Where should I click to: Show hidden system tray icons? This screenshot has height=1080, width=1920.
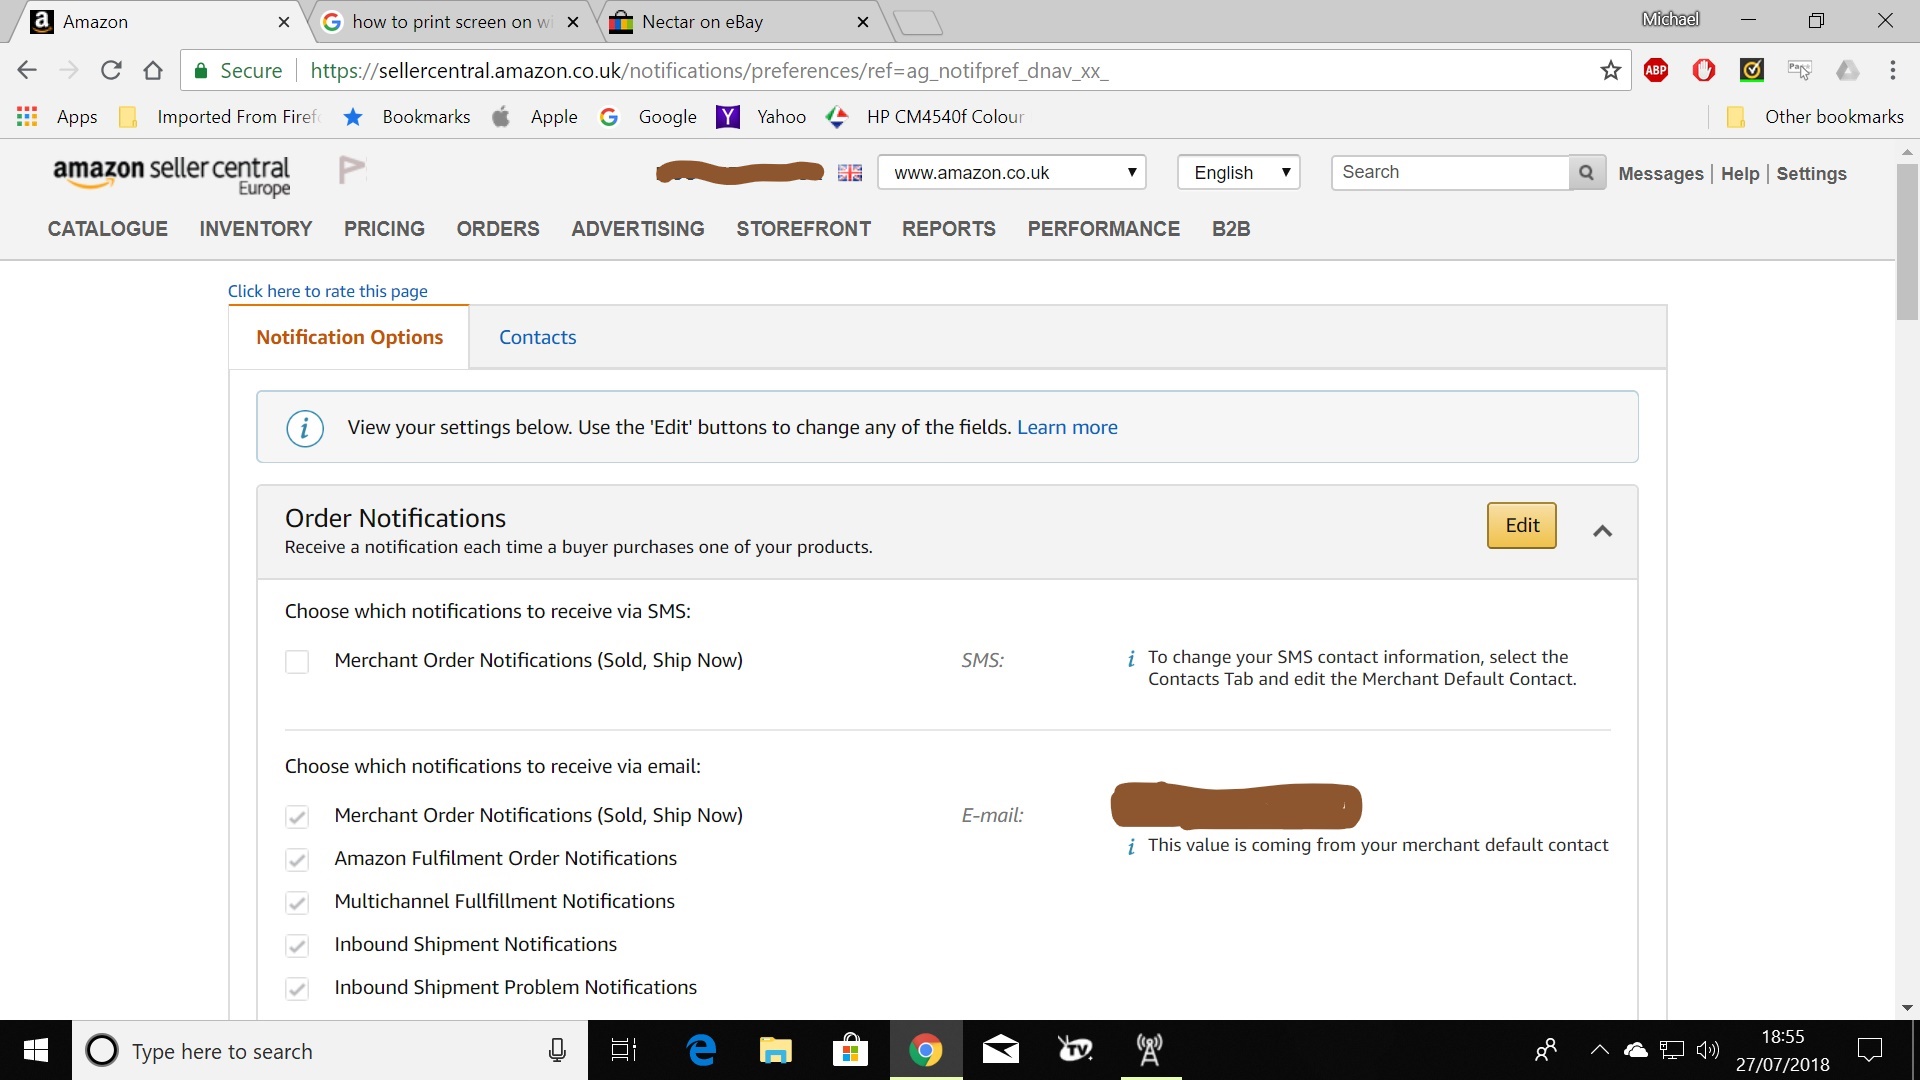[1599, 1050]
